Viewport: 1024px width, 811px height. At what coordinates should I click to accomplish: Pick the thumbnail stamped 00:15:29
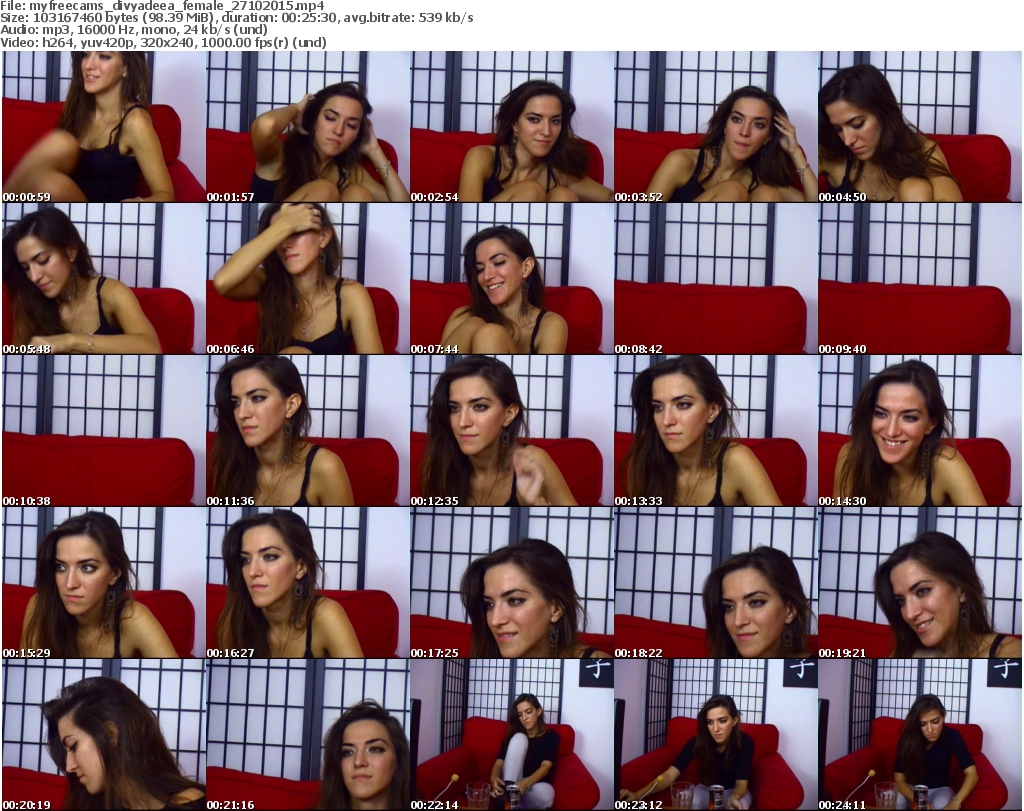coord(103,582)
